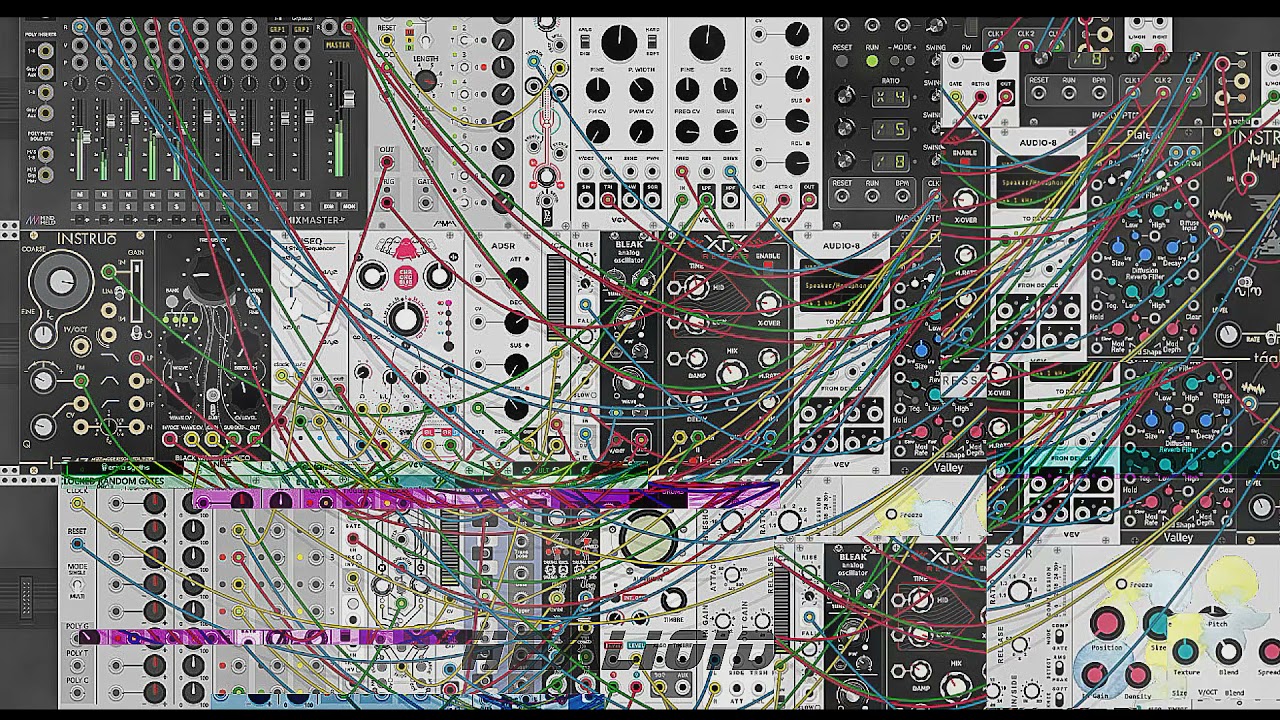Screen dimensions: 1280x720
Task: Click the GAIN slider on Instruo filter
Action: [x=136, y=291]
